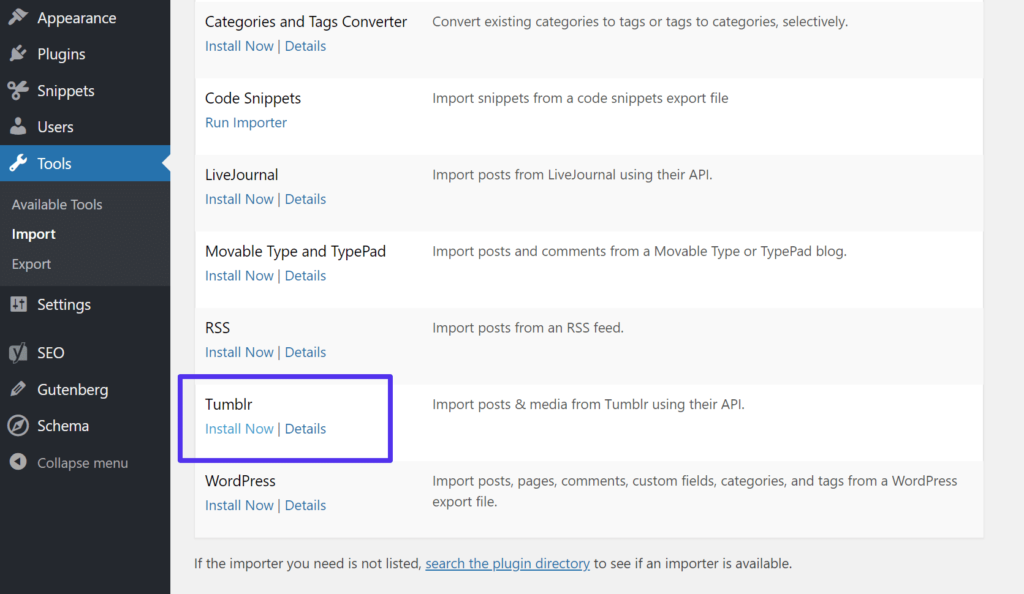Click the Tools wrench icon
This screenshot has height=594, width=1024.
click(x=18, y=164)
